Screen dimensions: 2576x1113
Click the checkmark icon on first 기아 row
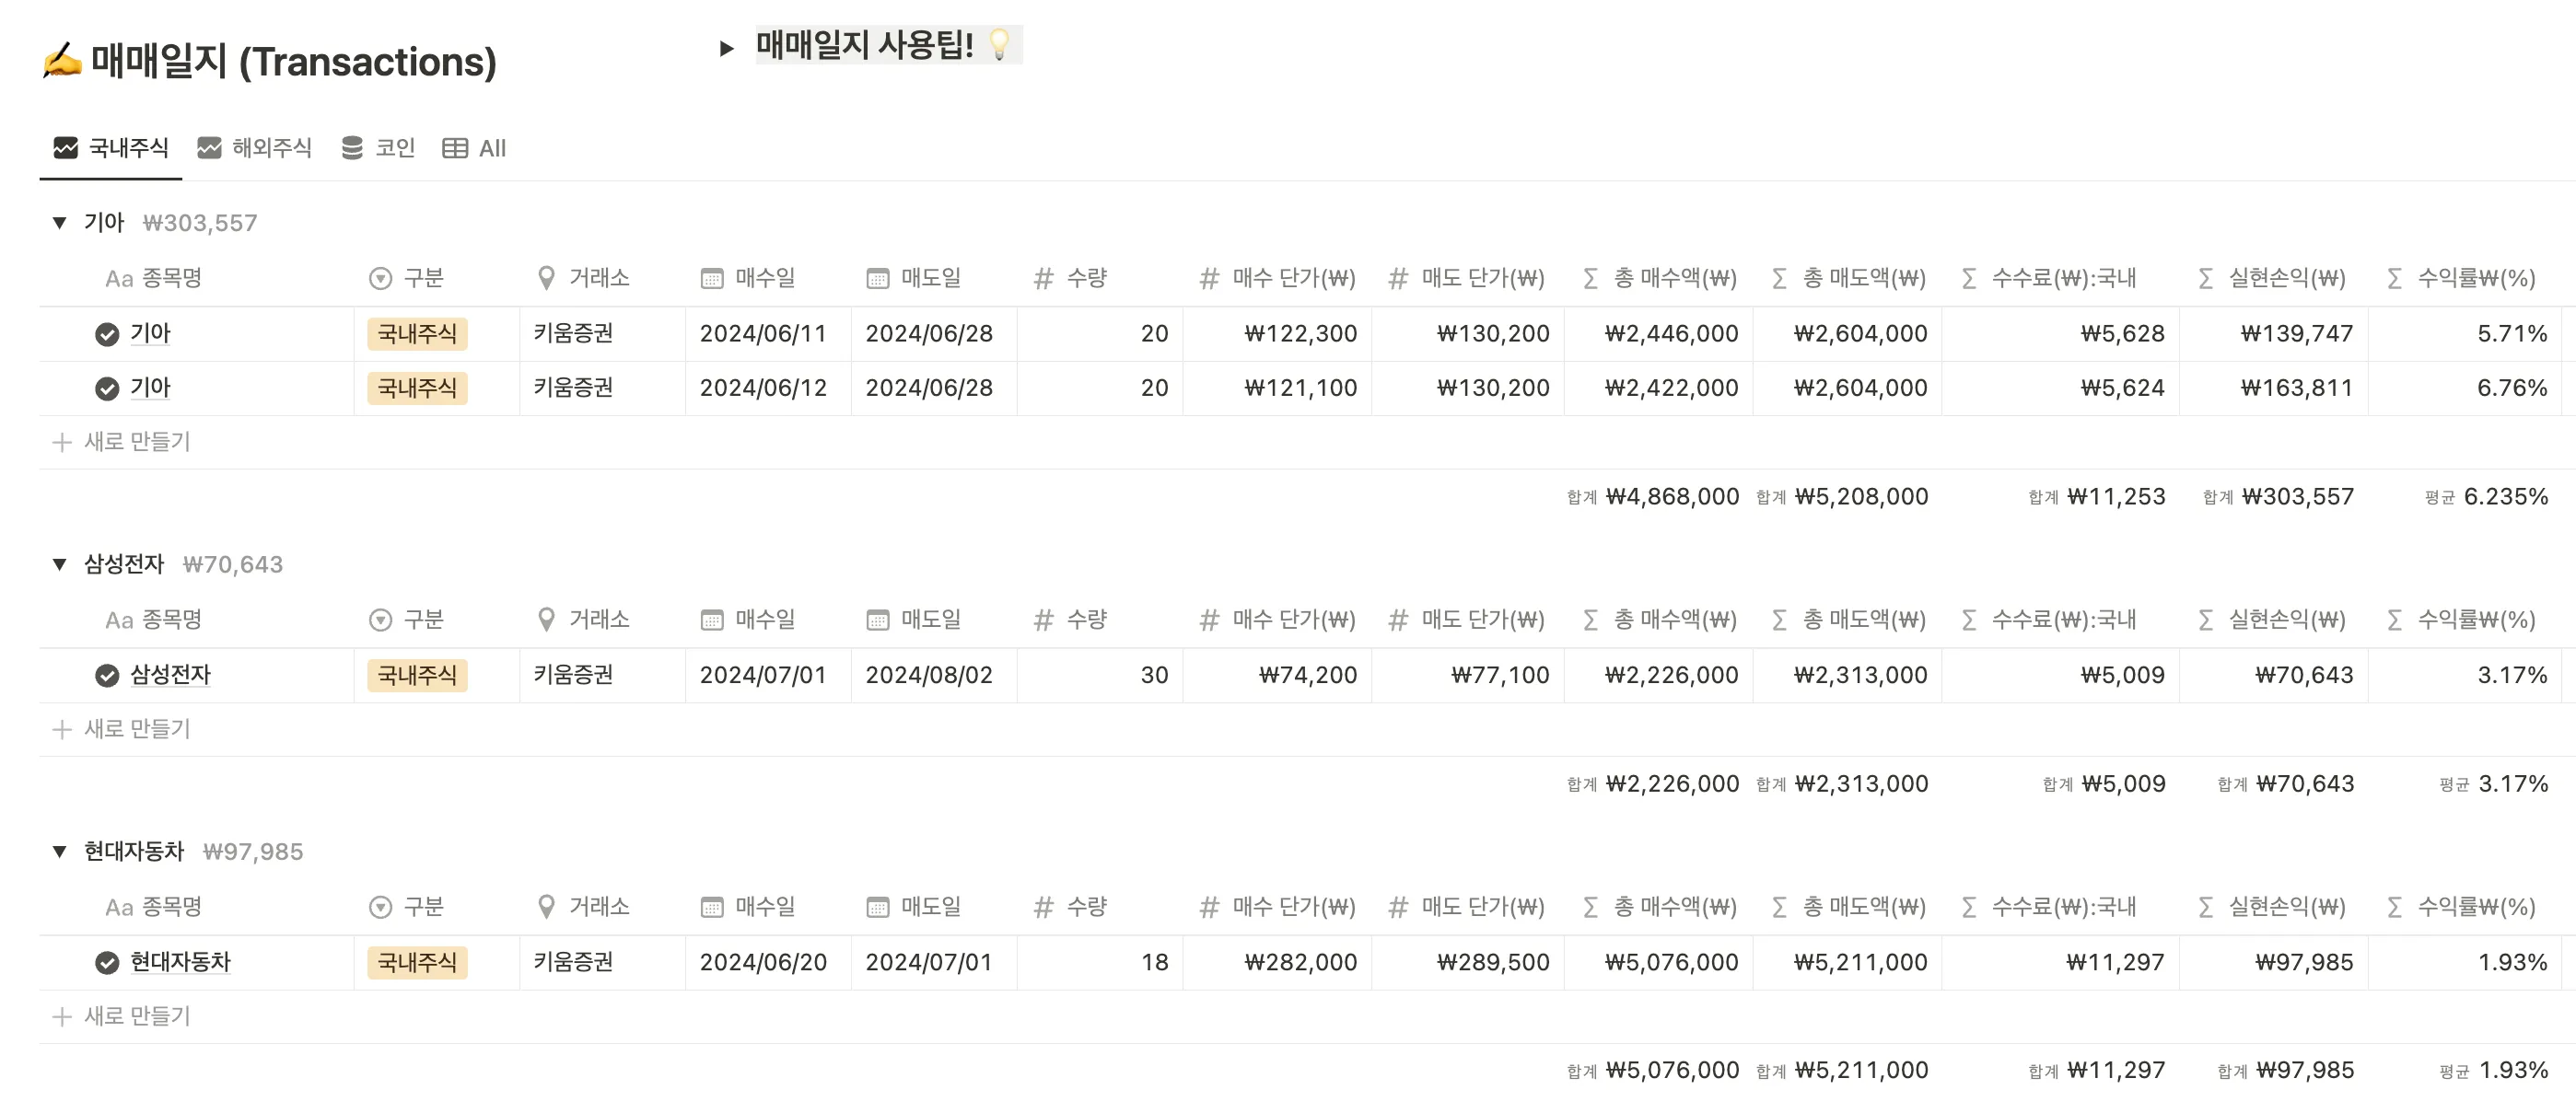point(108,333)
